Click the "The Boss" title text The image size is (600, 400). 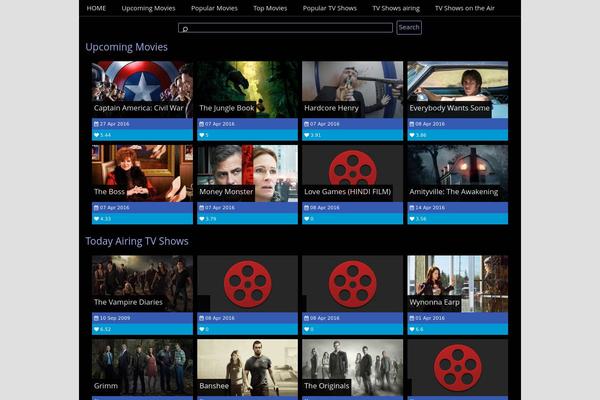pos(109,192)
